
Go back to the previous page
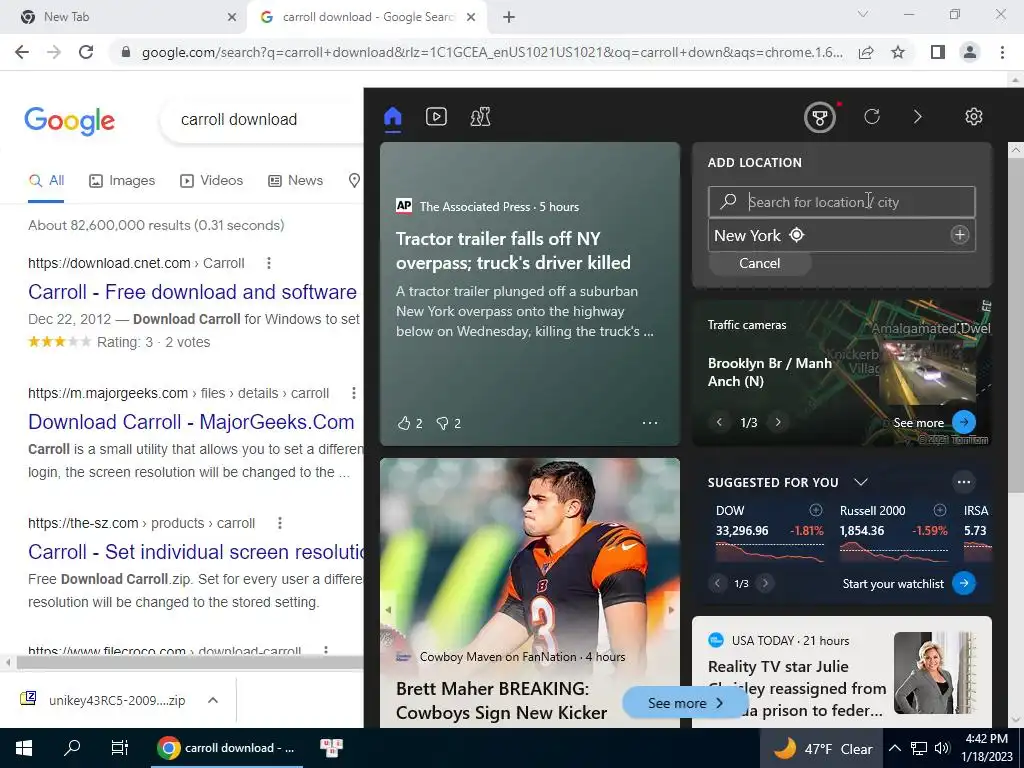pyautogui.click(x=22, y=52)
